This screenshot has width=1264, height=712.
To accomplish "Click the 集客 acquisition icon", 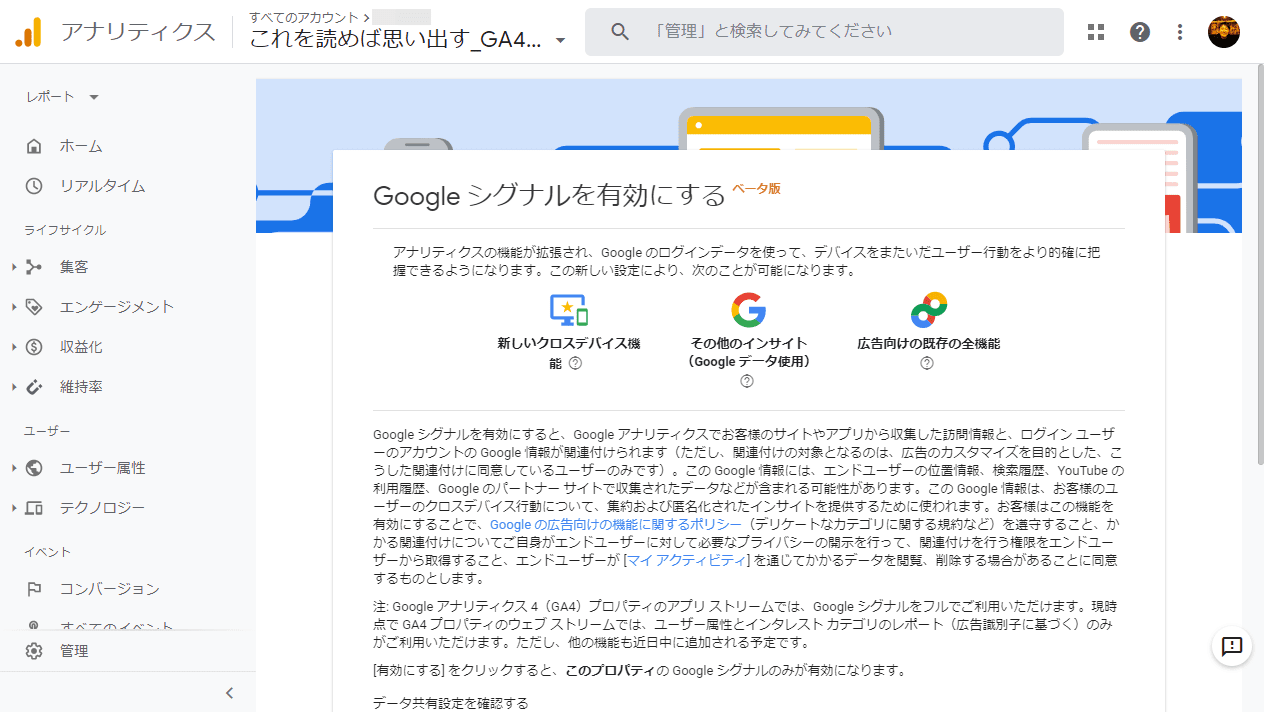I will point(34,267).
